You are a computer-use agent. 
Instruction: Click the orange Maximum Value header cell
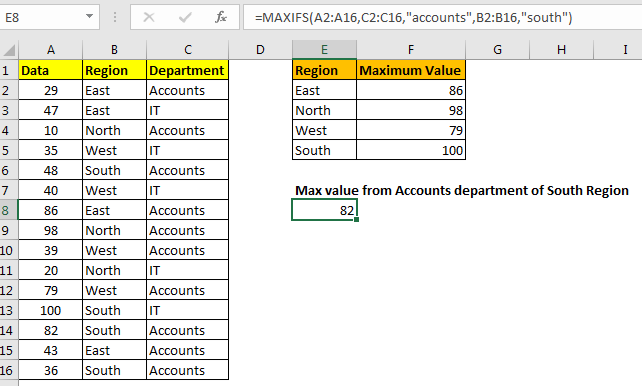[411, 70]
